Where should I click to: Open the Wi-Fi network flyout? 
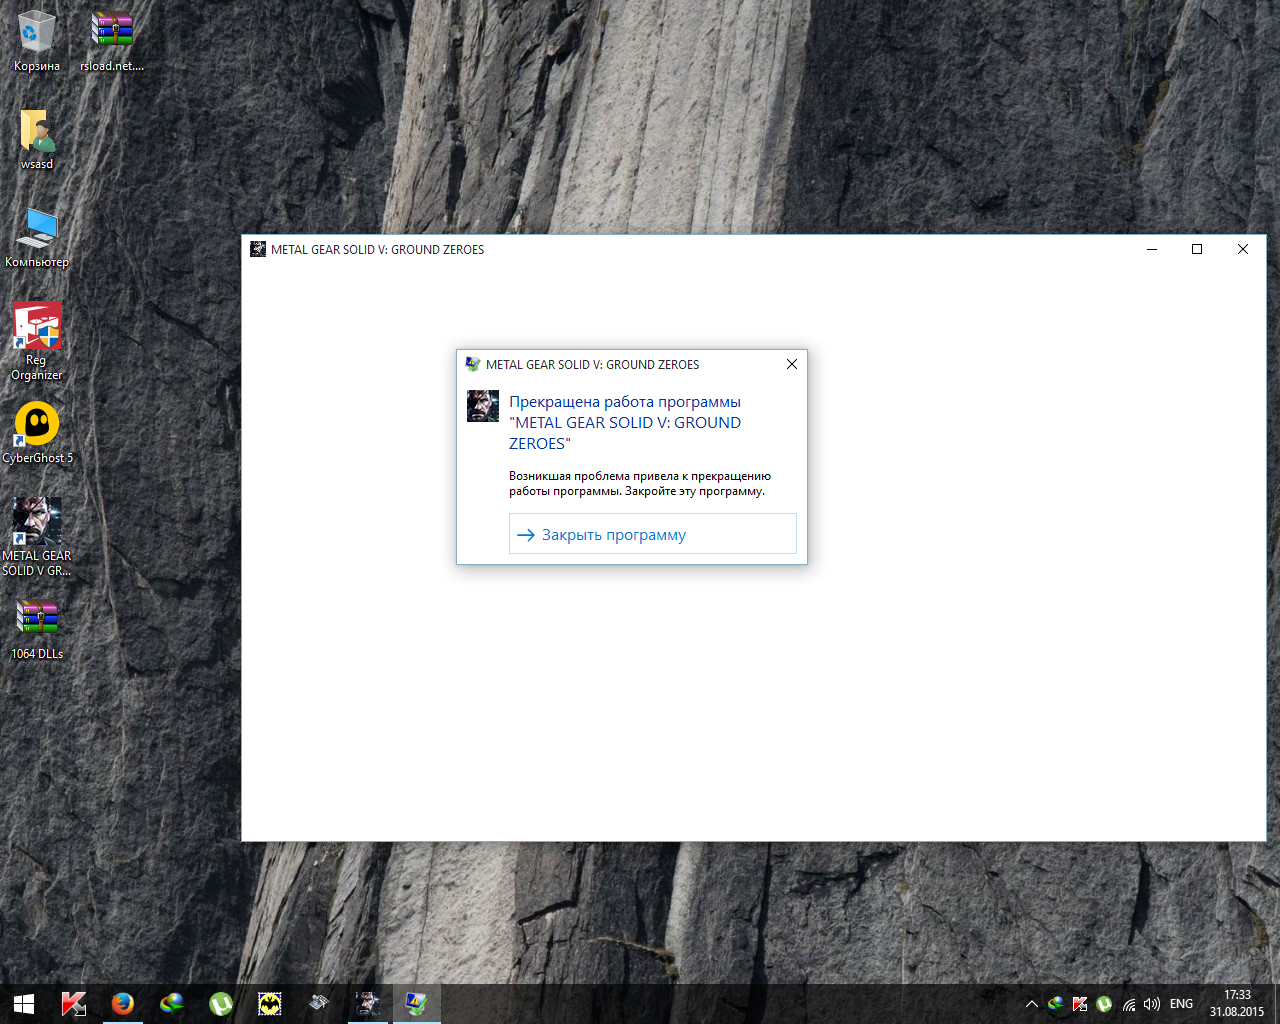[x=1129, y=1004]
